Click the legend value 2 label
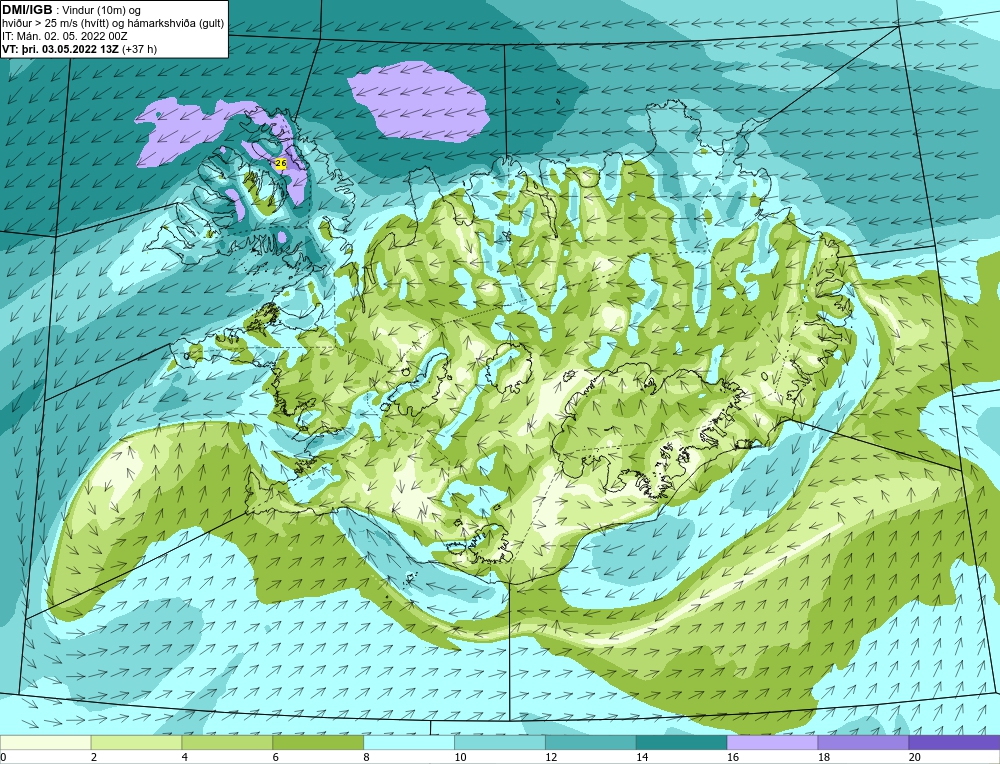The image size is (1000, 764). tap(94, 757)
